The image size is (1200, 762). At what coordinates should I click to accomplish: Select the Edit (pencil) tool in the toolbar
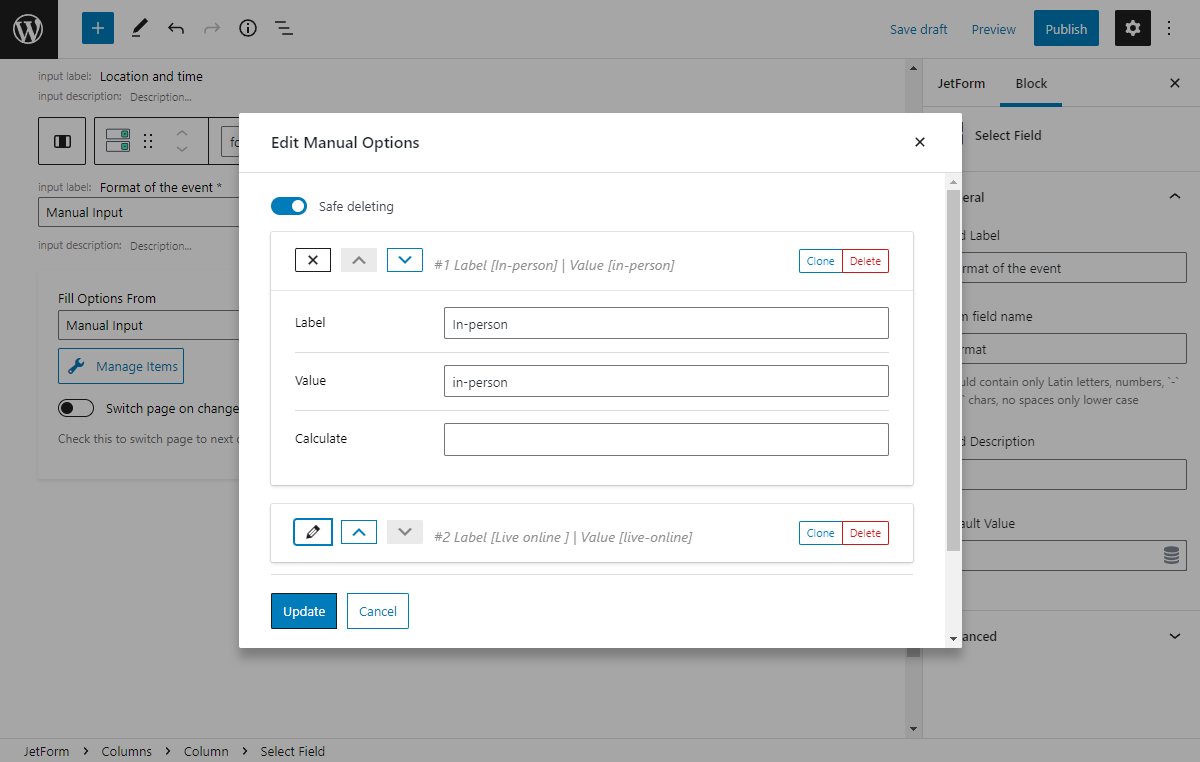(139, 28)
